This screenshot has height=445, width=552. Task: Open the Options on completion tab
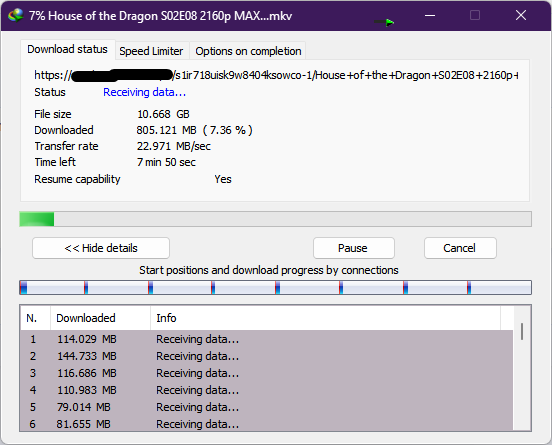tap(248, 51)
